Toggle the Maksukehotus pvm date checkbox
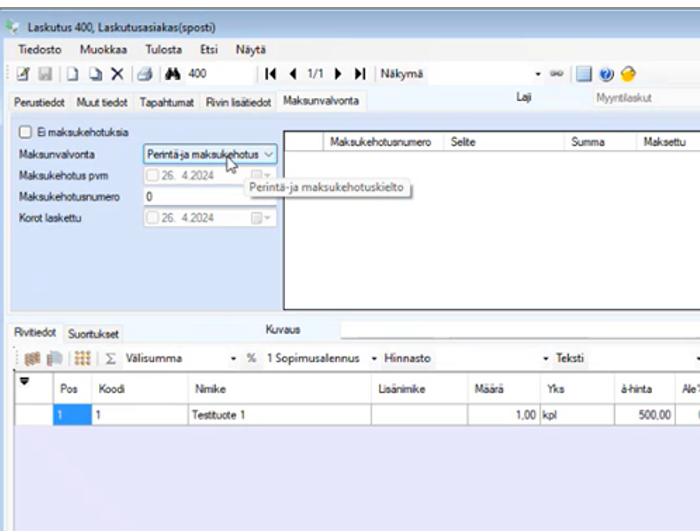Viewport: 700px width, 531px height. pos(153,176)
